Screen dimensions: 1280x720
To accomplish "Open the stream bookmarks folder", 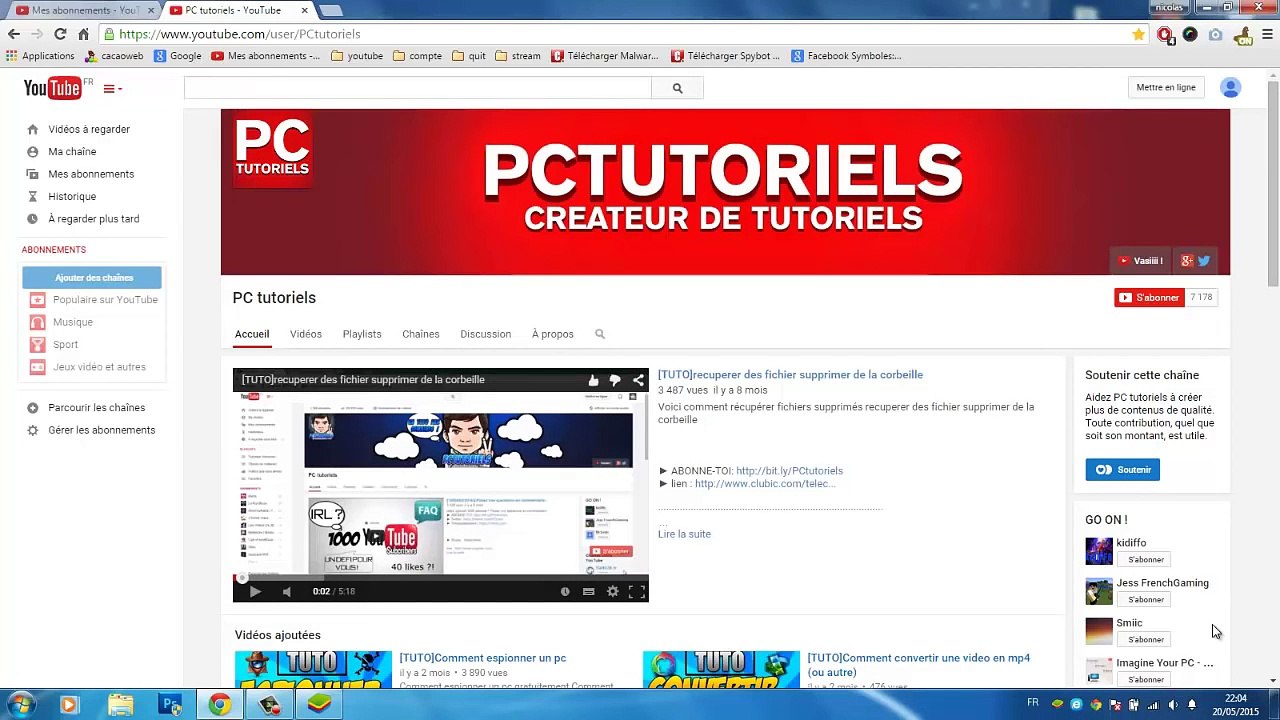I will tap(517, 56).
